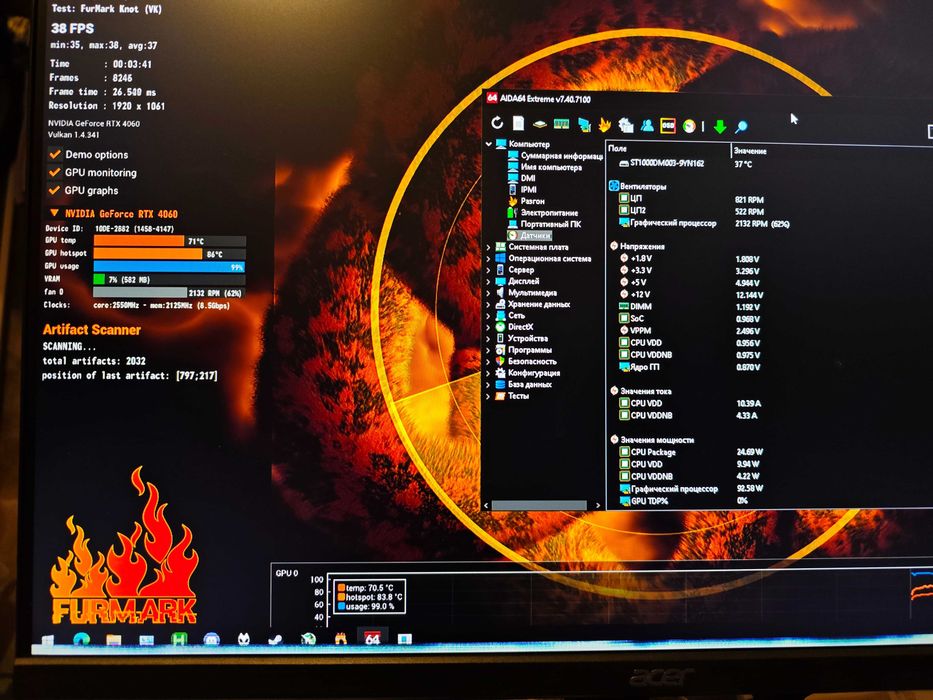Screen dimensions: 933x700
Task: Click the AIDA64 search magnifier icon
Action: [x=741, y=126]
